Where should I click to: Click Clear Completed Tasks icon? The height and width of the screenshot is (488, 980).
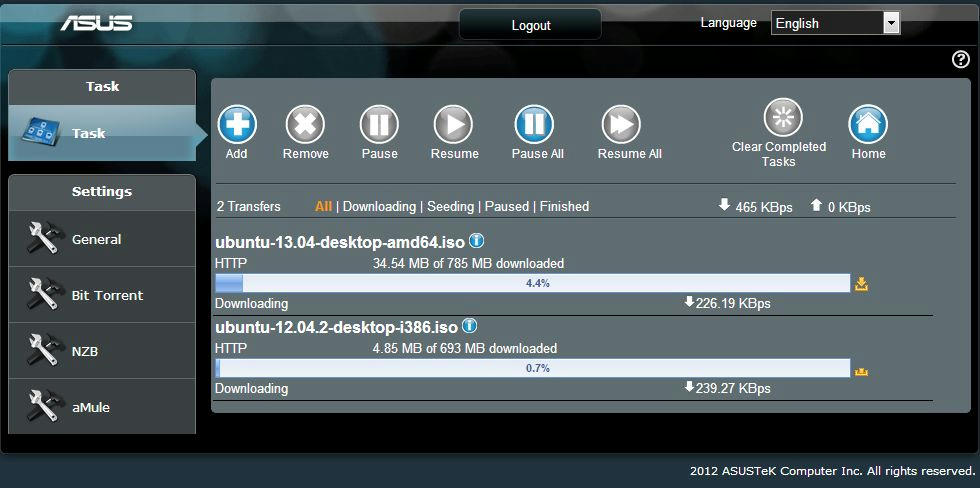point(782,117)
